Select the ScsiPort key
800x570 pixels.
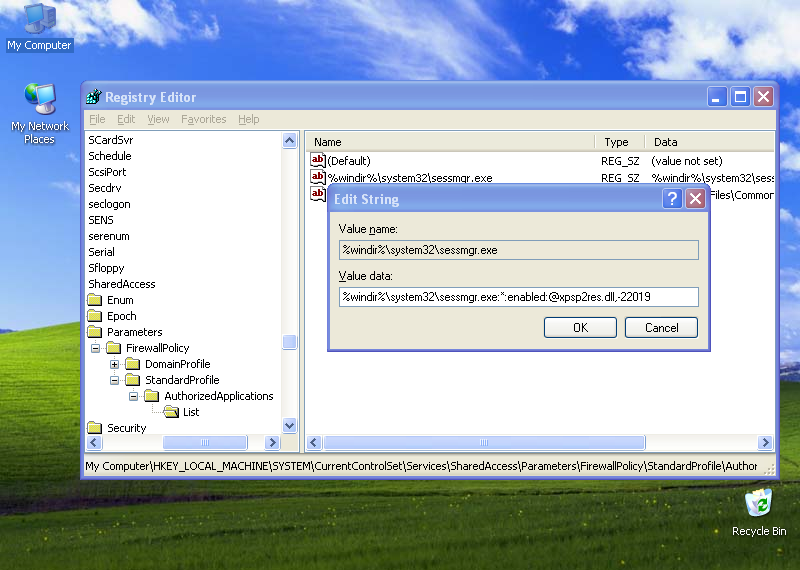point(107,172)
